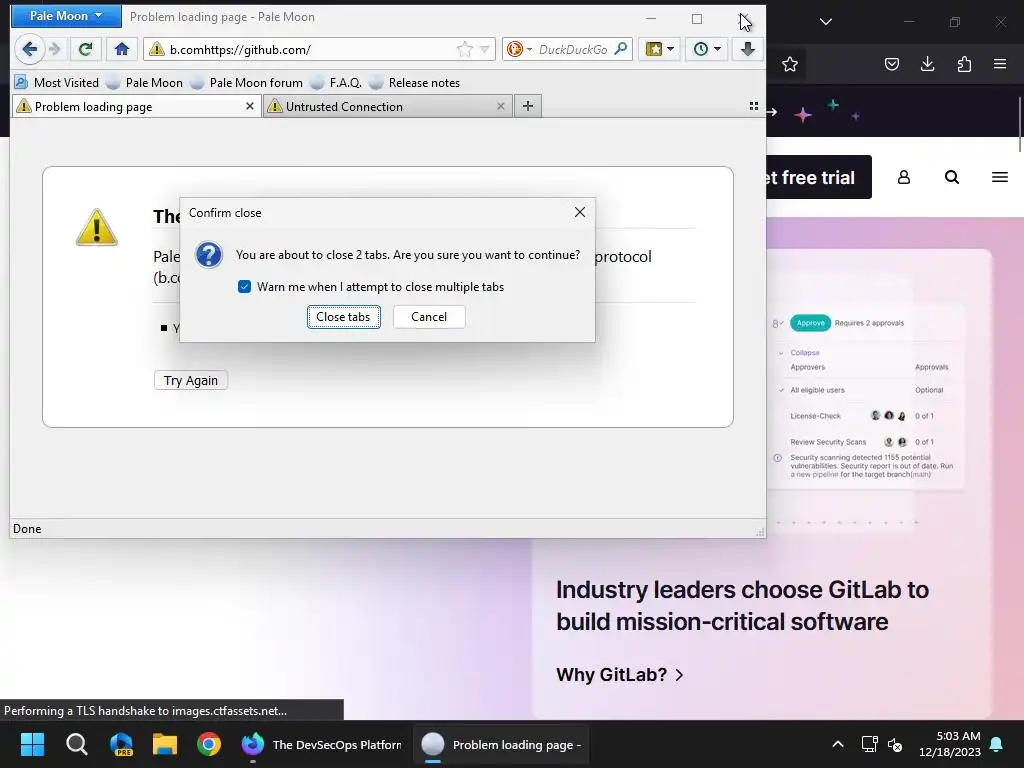
Task: Show all tabs grid icon
Action: [x=754, y=106]
